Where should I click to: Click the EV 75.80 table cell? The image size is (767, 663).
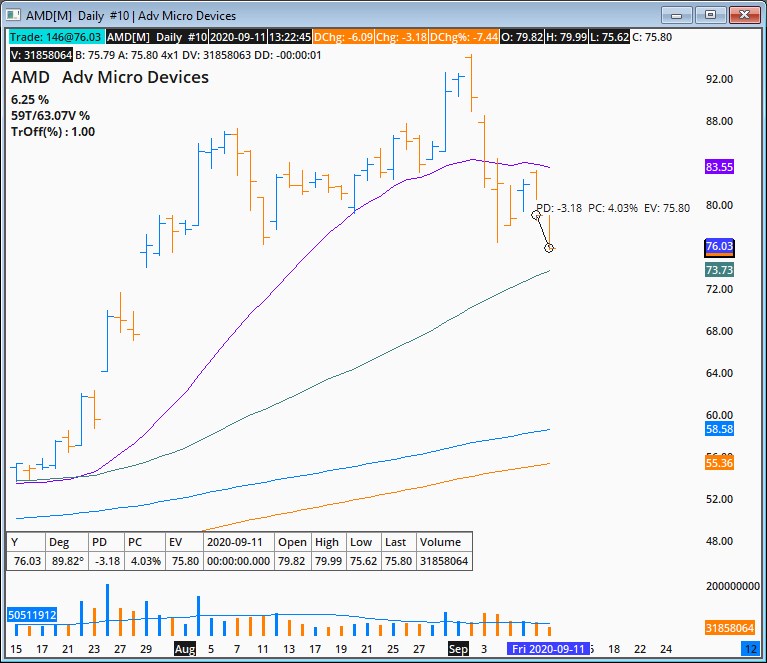coord(184,561)
